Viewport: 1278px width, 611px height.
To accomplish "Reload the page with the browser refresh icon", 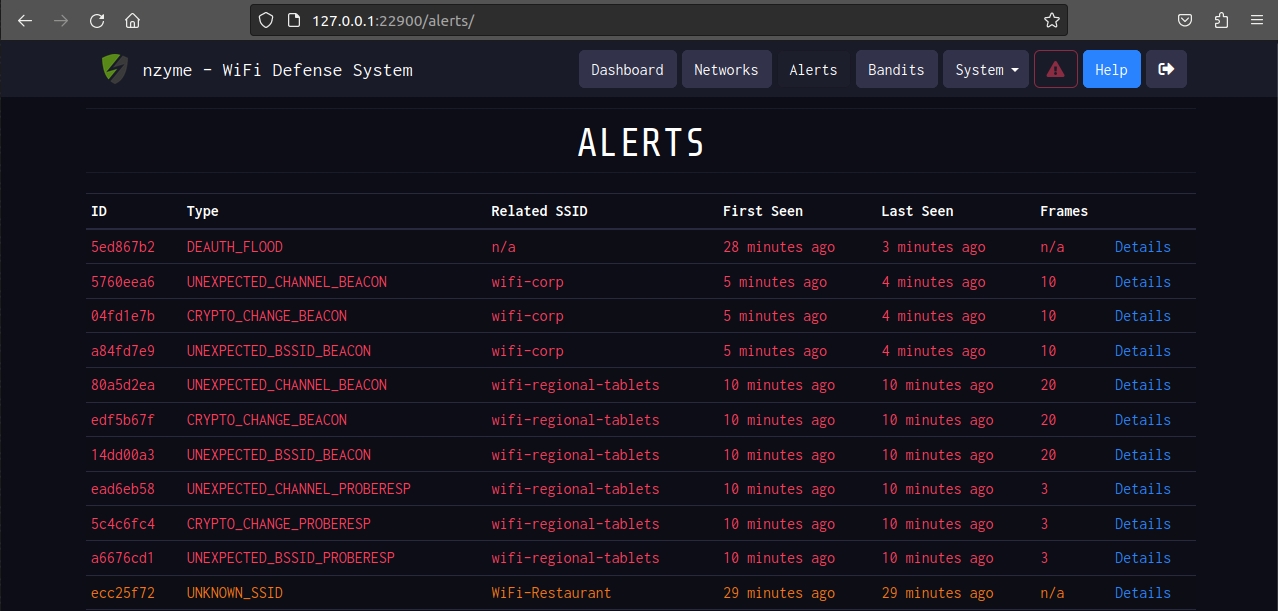I will coord(97,20).
